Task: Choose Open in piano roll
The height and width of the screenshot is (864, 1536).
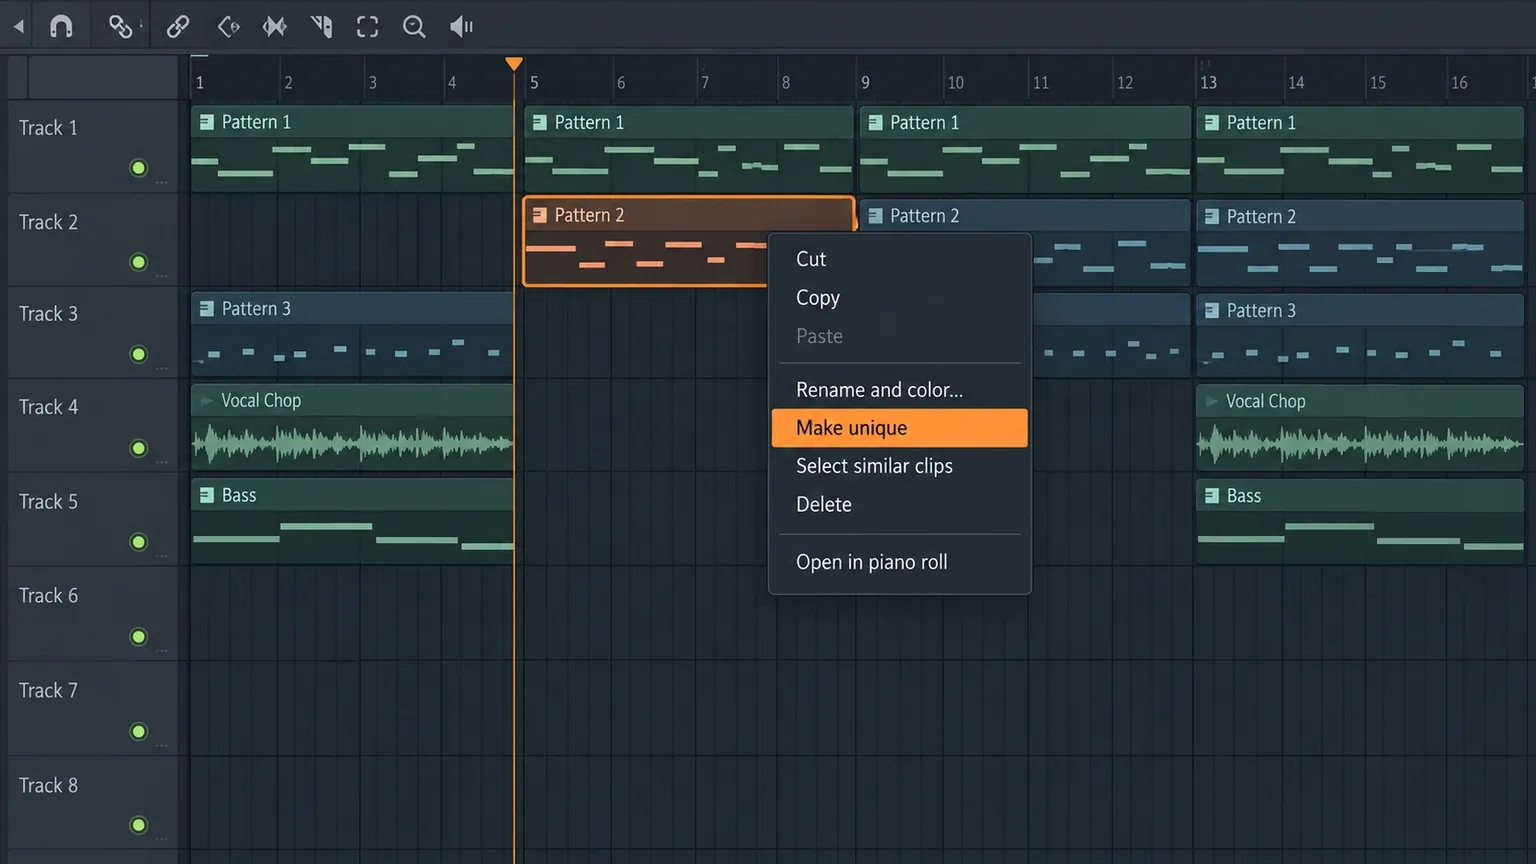Action: (899, 562)
